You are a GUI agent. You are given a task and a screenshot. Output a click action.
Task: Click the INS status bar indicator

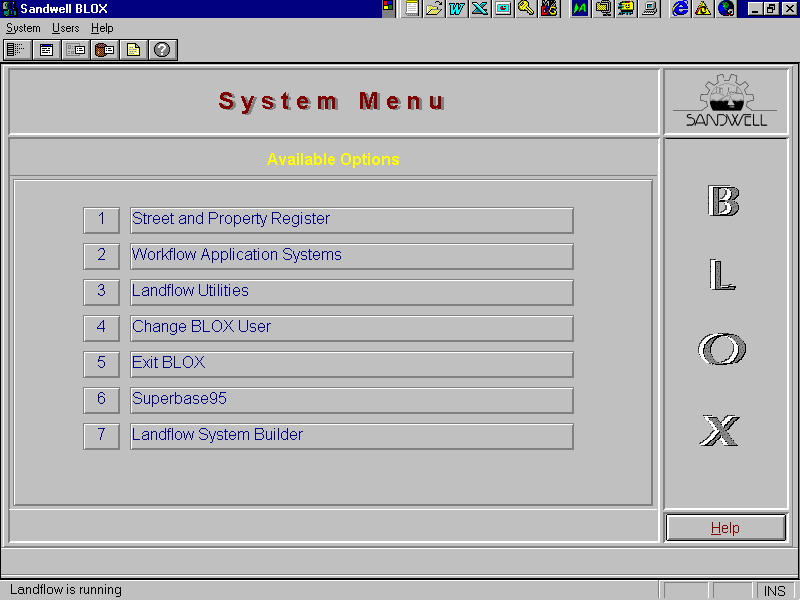coord(774,591)
